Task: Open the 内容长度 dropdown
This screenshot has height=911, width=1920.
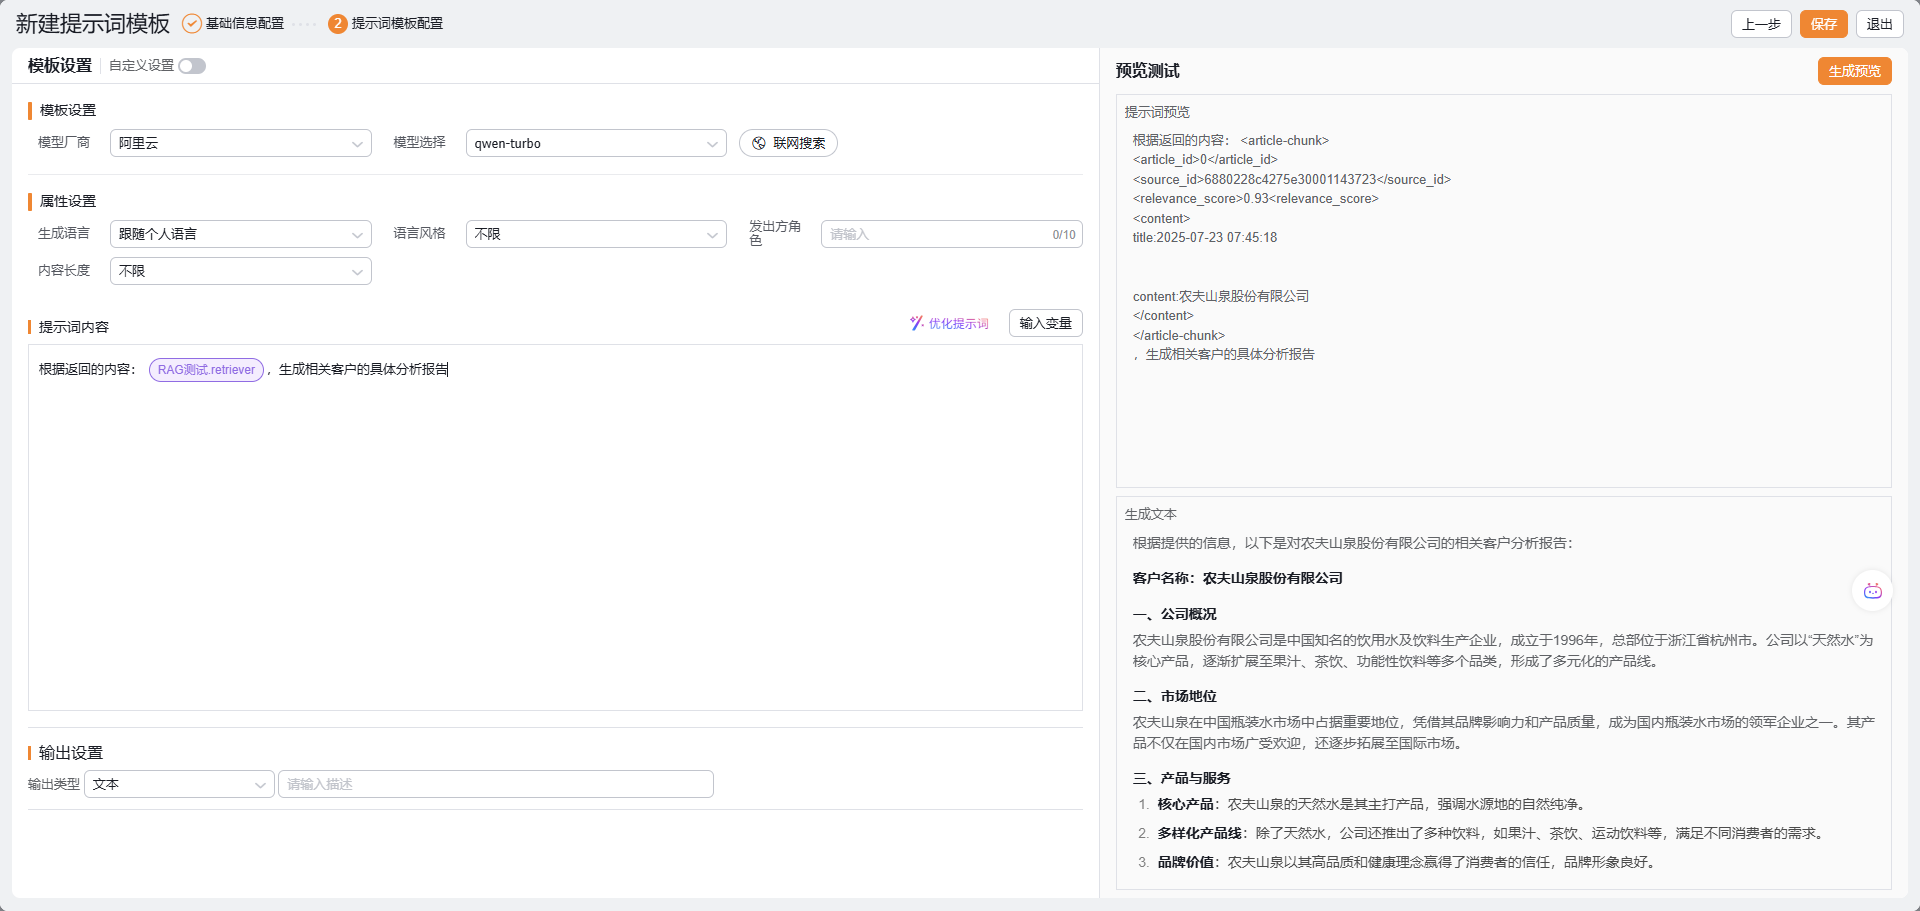Action: (240, 271)
